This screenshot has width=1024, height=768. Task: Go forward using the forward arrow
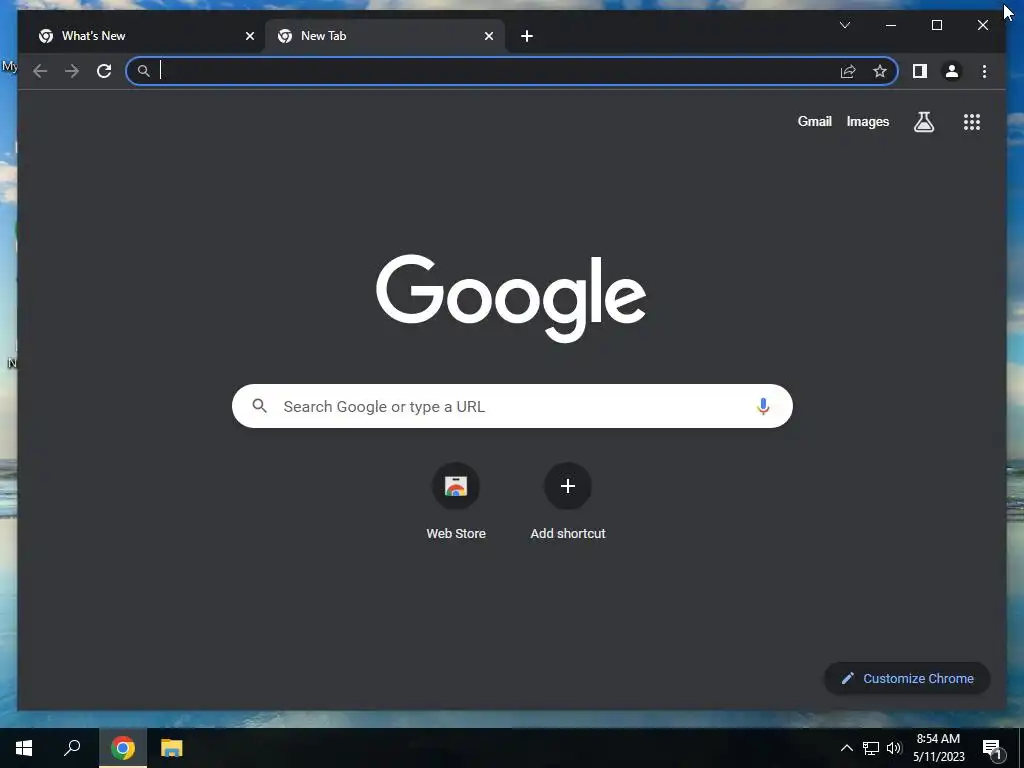[x=72, y=71]
